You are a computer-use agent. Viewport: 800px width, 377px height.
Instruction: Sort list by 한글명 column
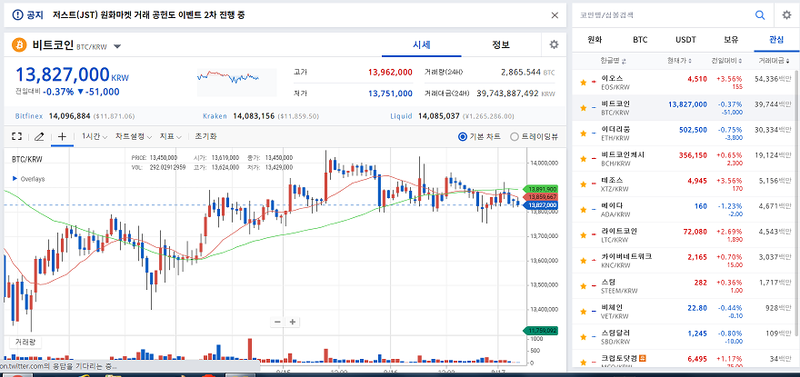[x=613, y=61]
